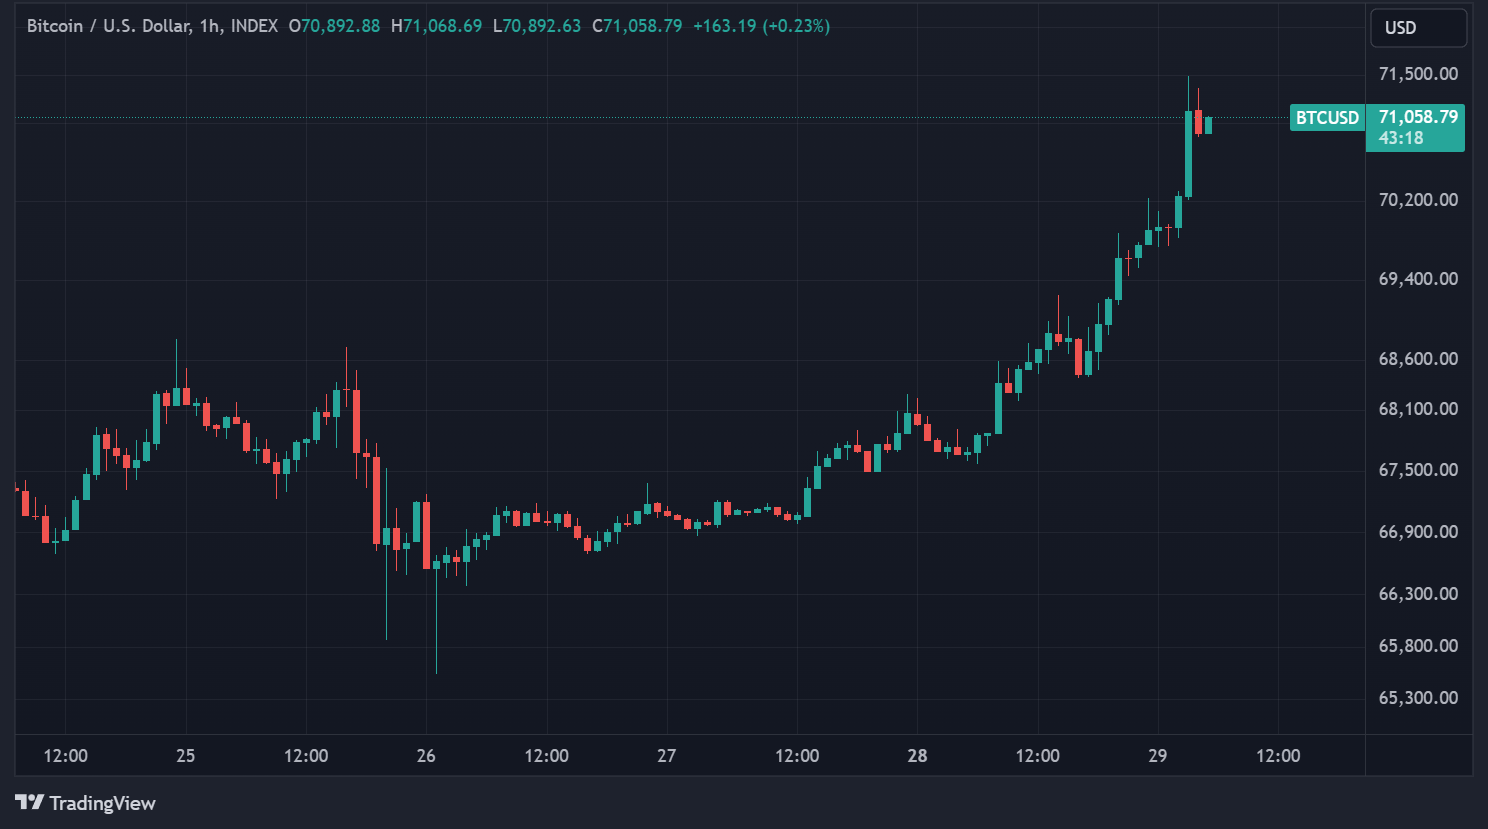
Task: Click the 29 date label on axis
Action: coord(1157,756)
